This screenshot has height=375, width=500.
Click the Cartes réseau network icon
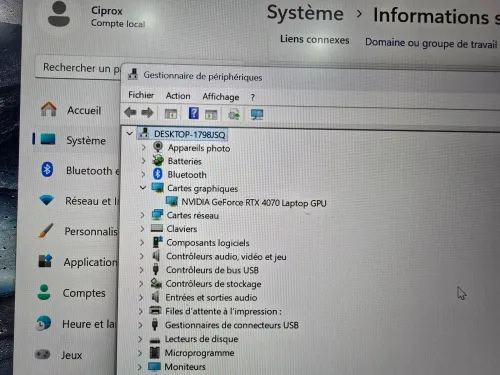pos(157,215)
